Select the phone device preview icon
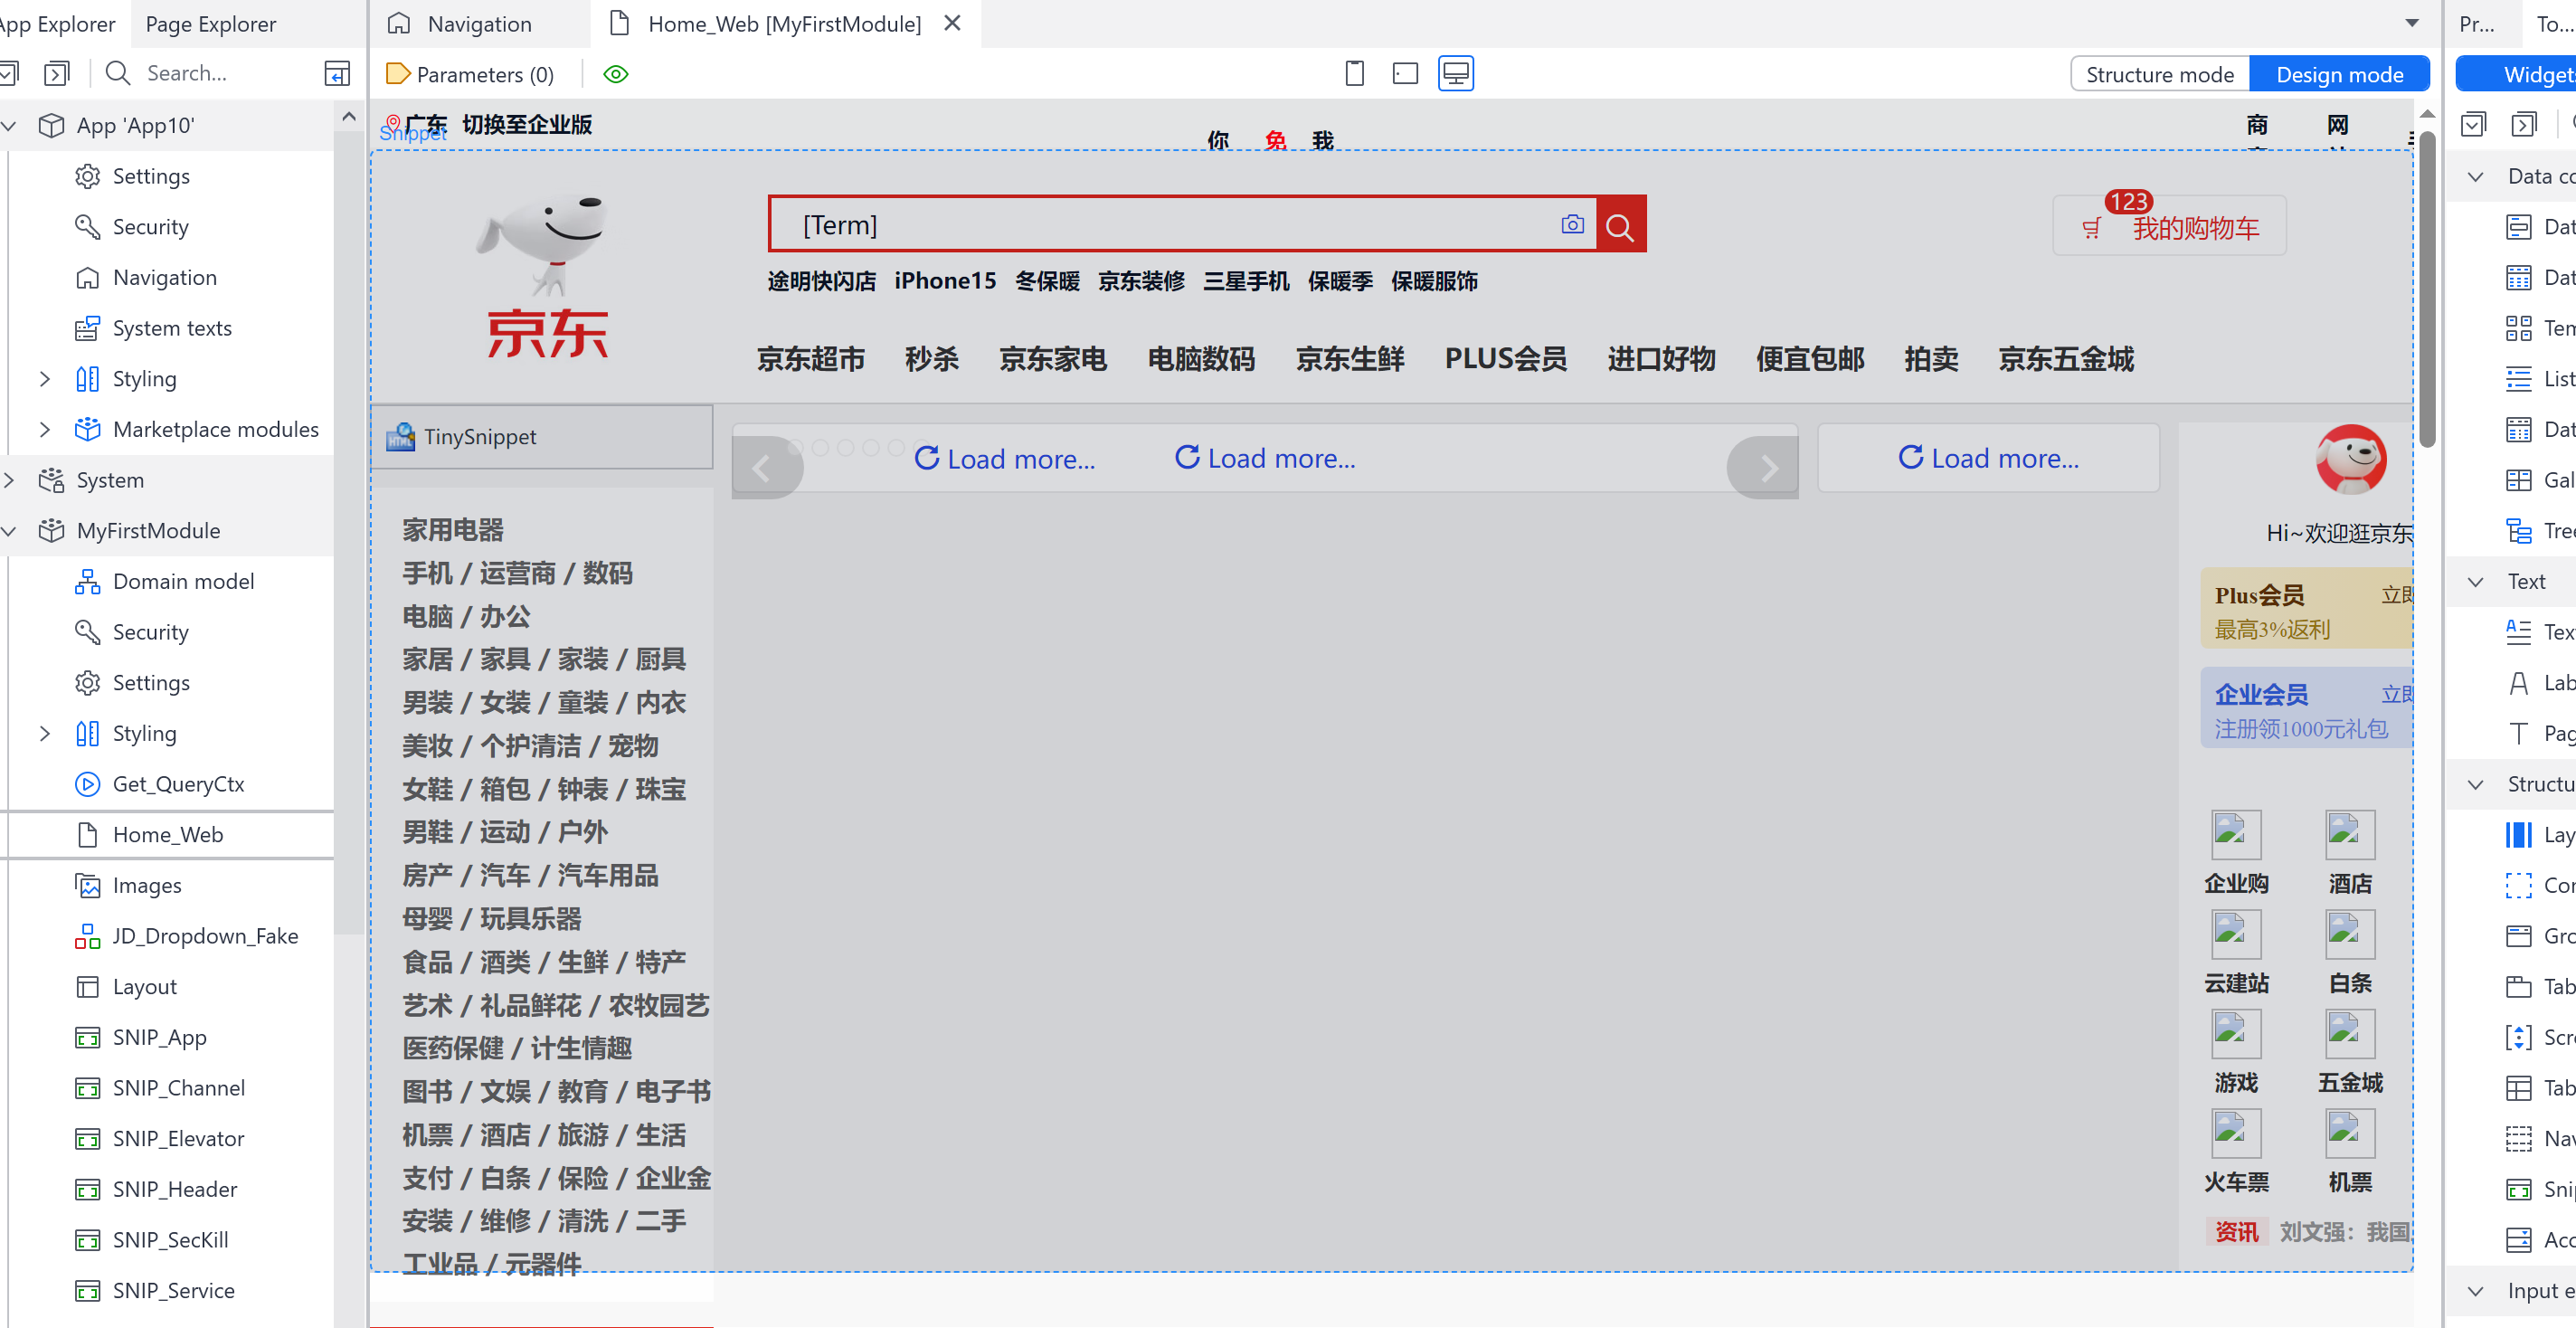 pos(1354,73)
